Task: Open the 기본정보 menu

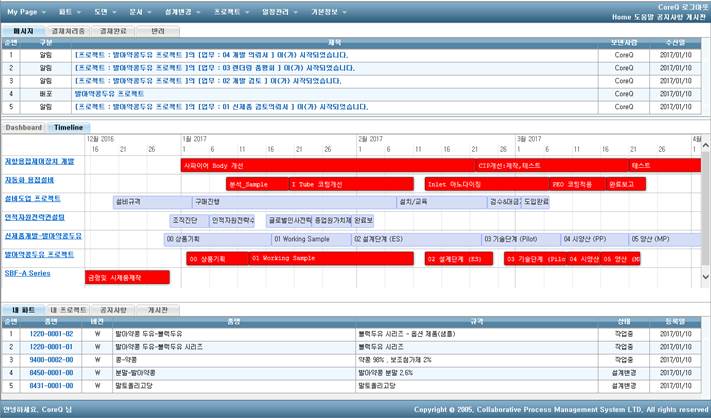Action: [357, 9]
